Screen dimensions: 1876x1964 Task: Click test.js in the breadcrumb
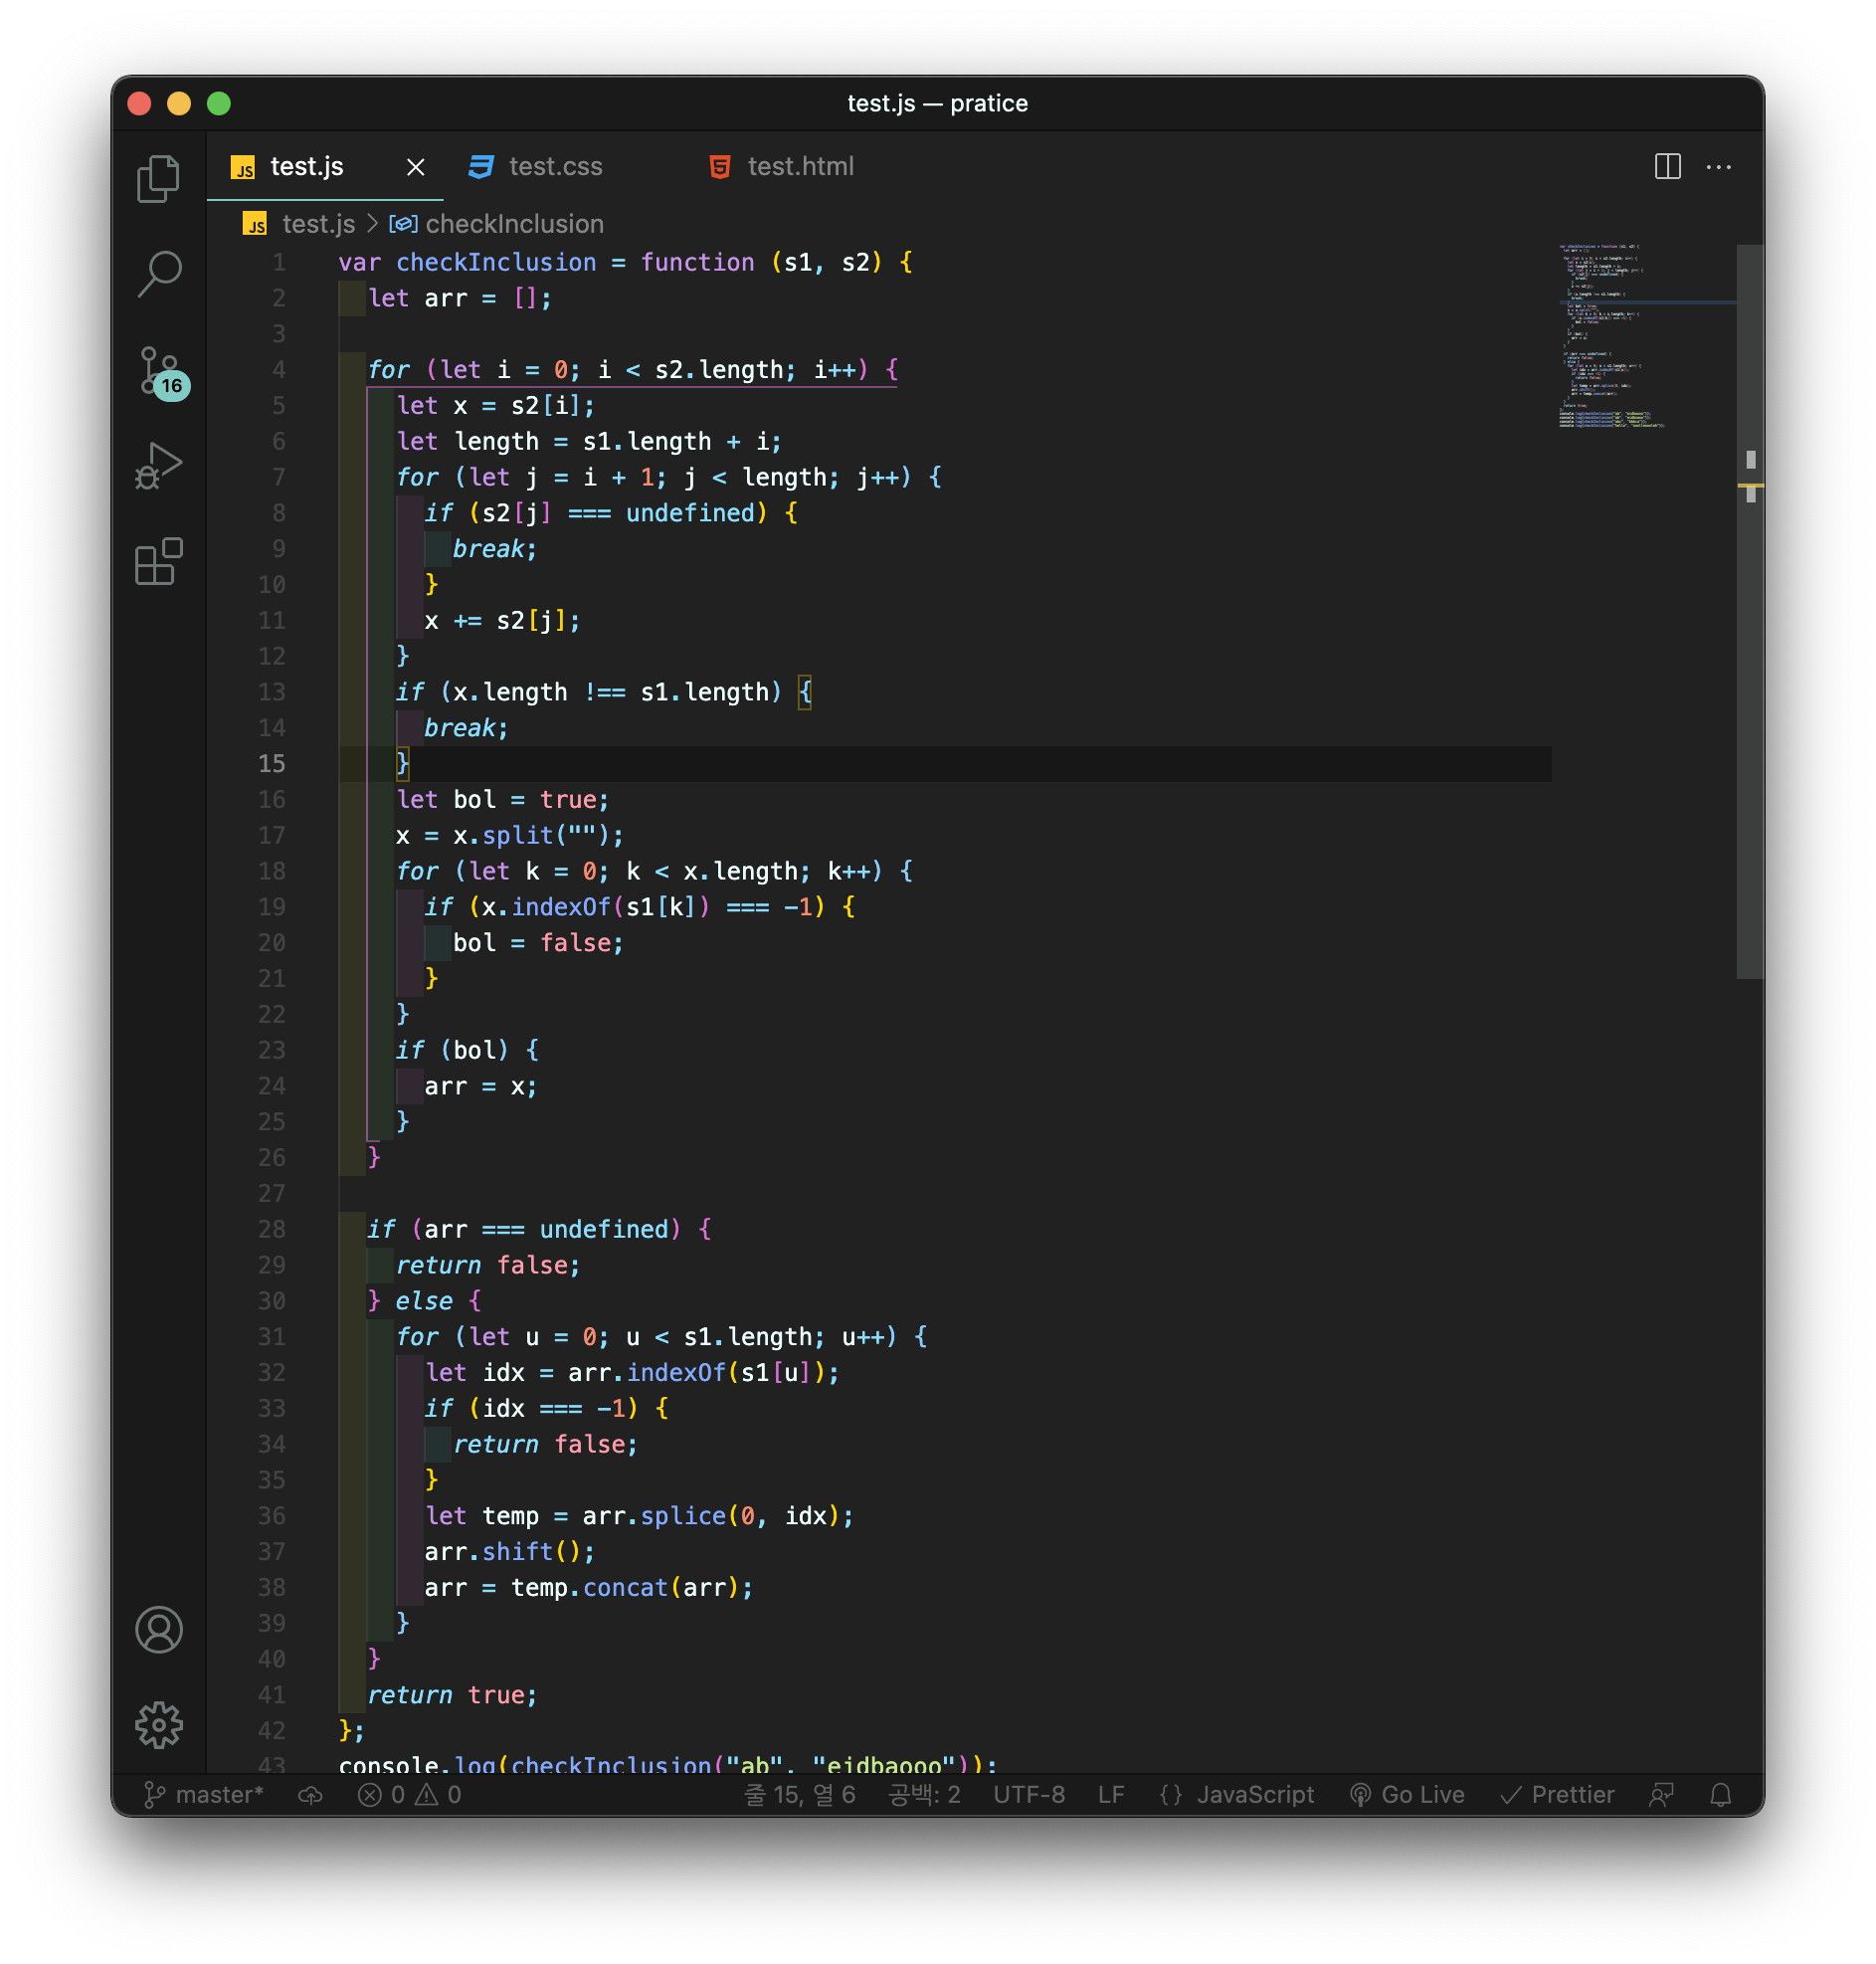(318, 223)
